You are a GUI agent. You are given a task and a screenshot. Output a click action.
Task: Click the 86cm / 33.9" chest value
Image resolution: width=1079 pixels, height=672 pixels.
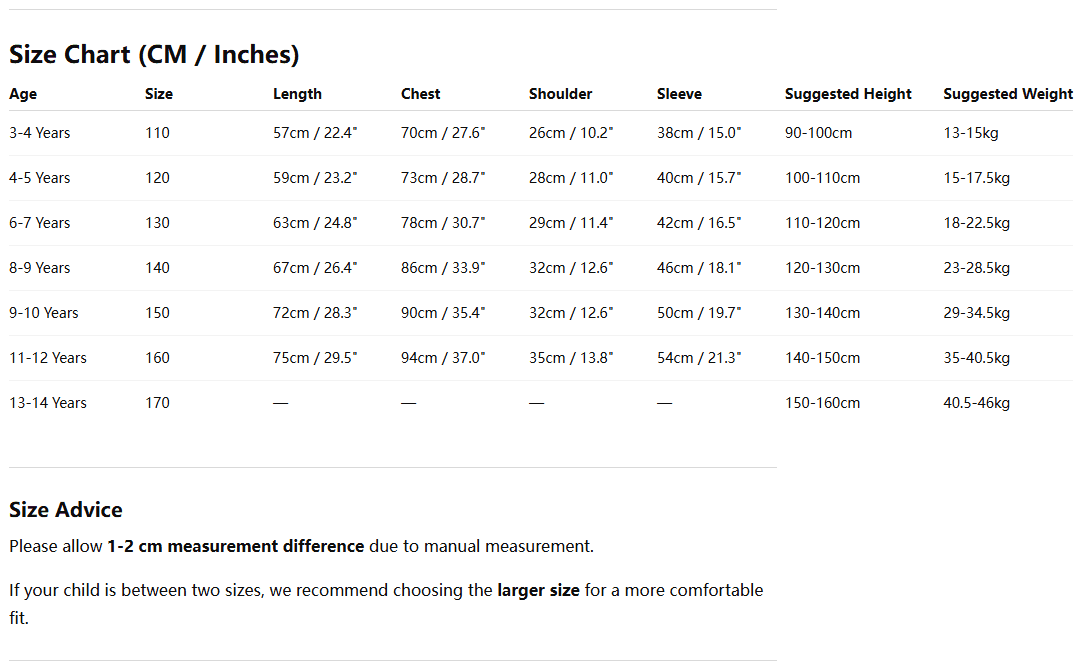443,268
